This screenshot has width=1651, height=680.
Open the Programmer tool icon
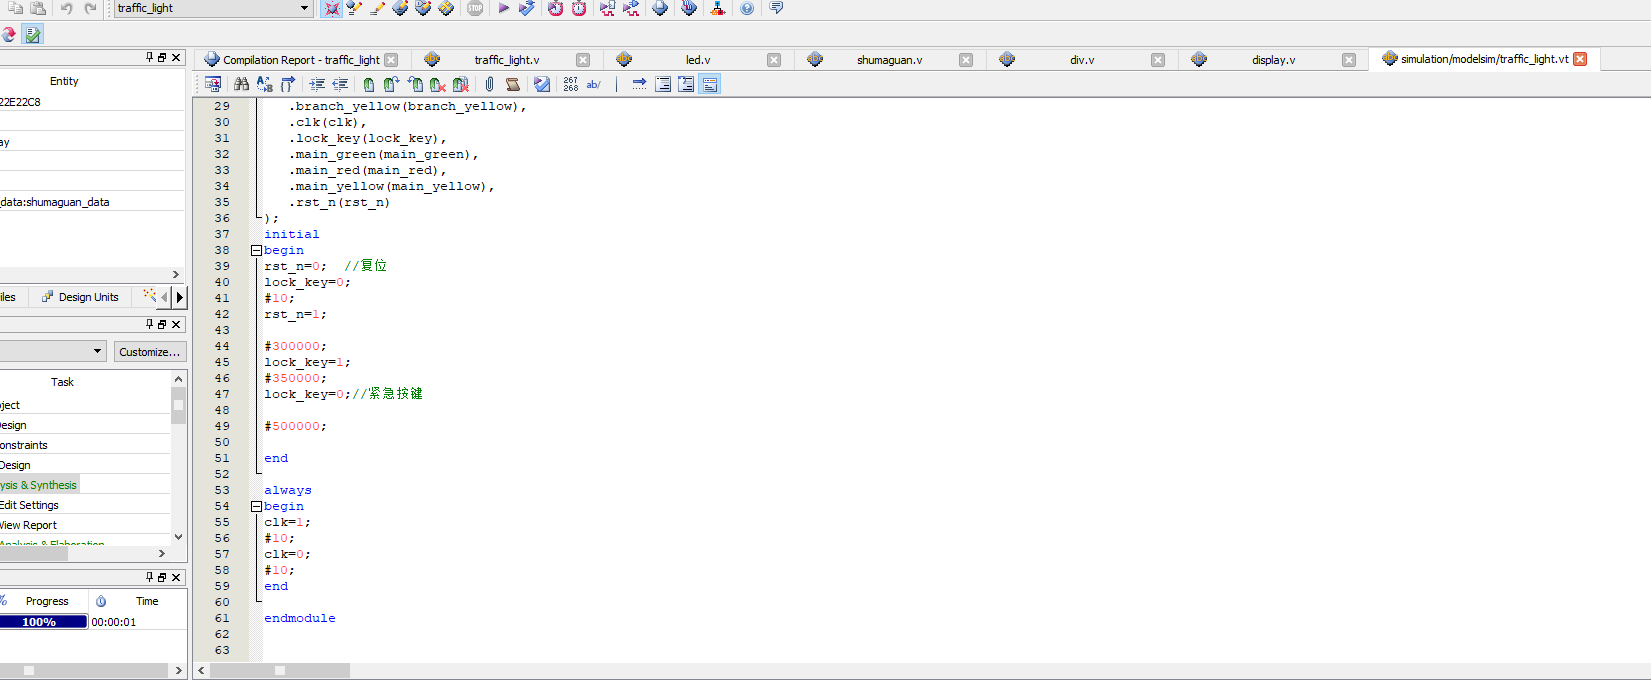(689, 8)
